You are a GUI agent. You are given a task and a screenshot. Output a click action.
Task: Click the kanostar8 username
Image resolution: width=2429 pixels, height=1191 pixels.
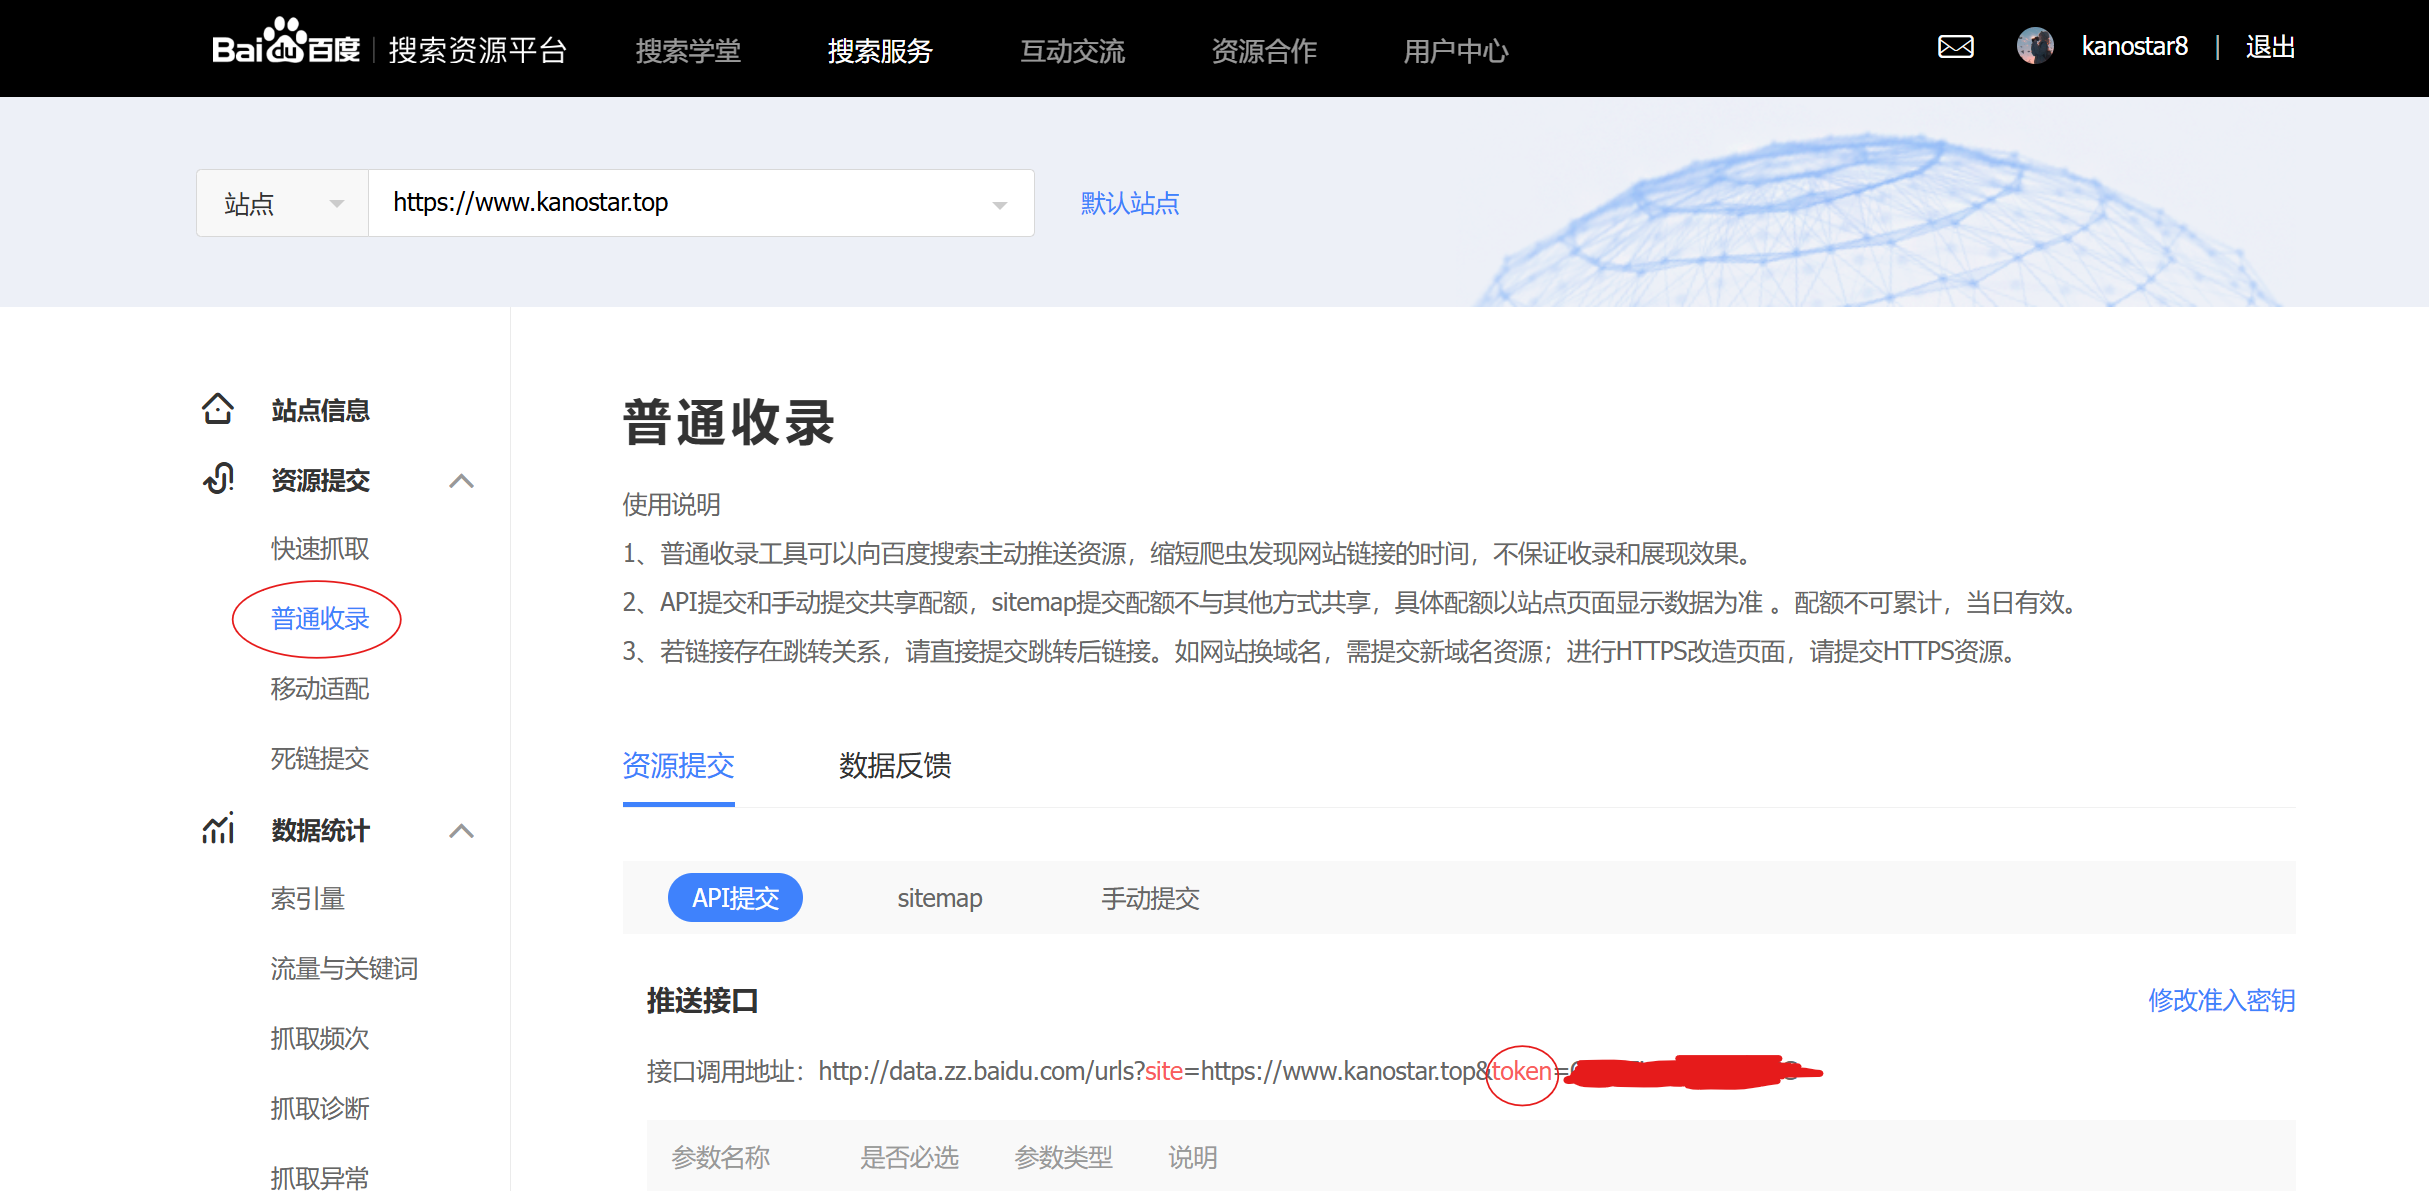click(2135, 47)
